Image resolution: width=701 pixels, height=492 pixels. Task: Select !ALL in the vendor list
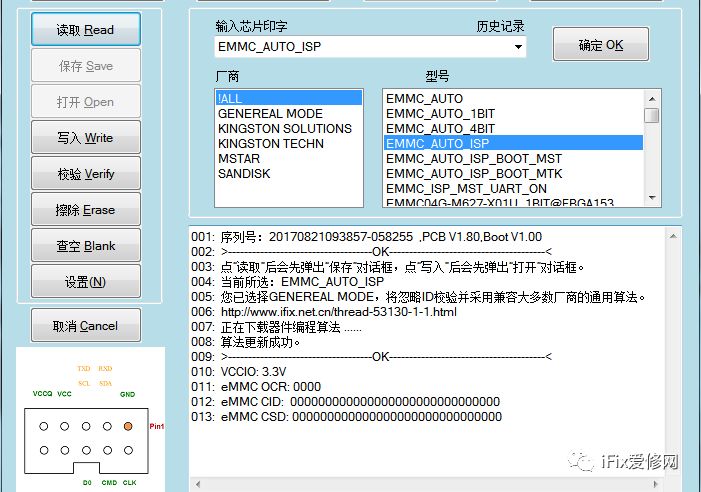289,99
